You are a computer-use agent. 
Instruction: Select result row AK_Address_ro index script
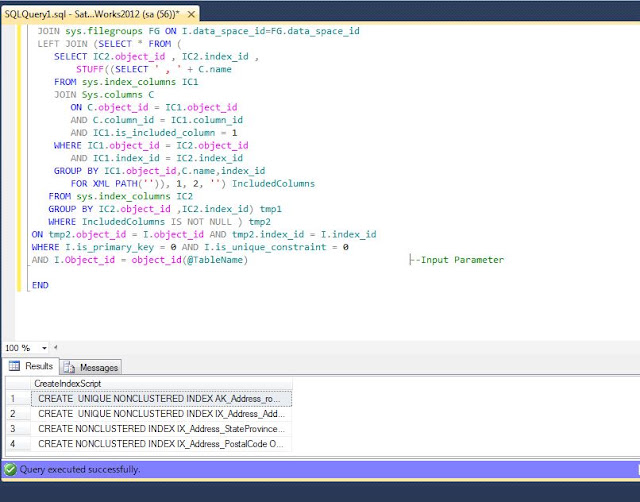162,399
